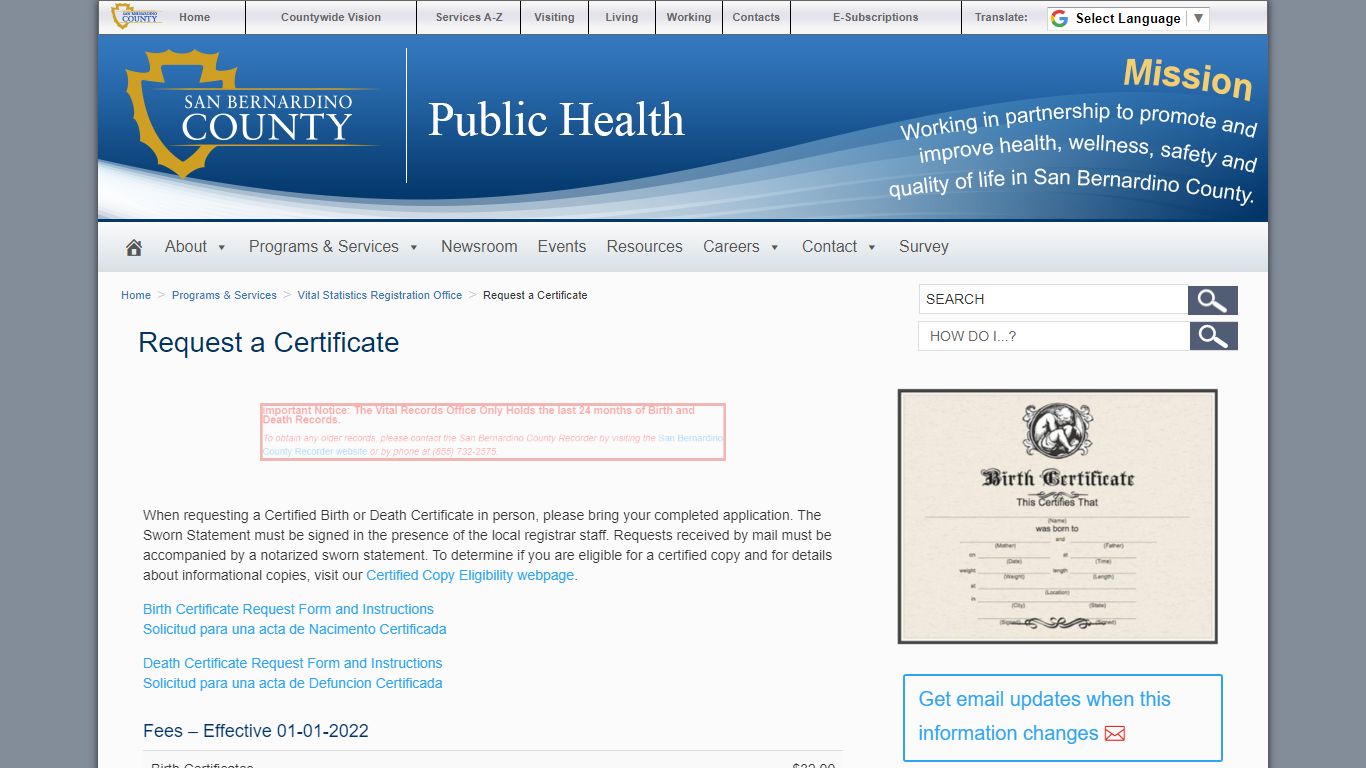Click the email envelope icon for updates
The width and height of the screenshot is (1366, 768).
pyautogui.click(x=1115, y=734)
